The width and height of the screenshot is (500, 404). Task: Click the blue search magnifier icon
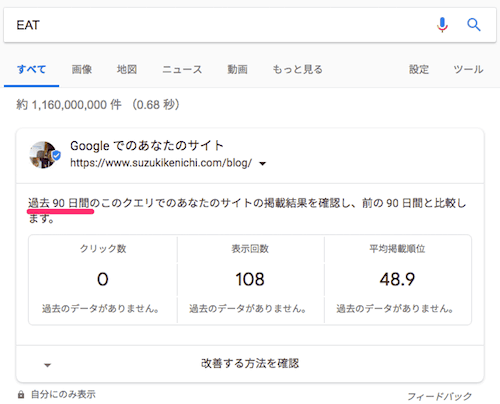point(473,25)
